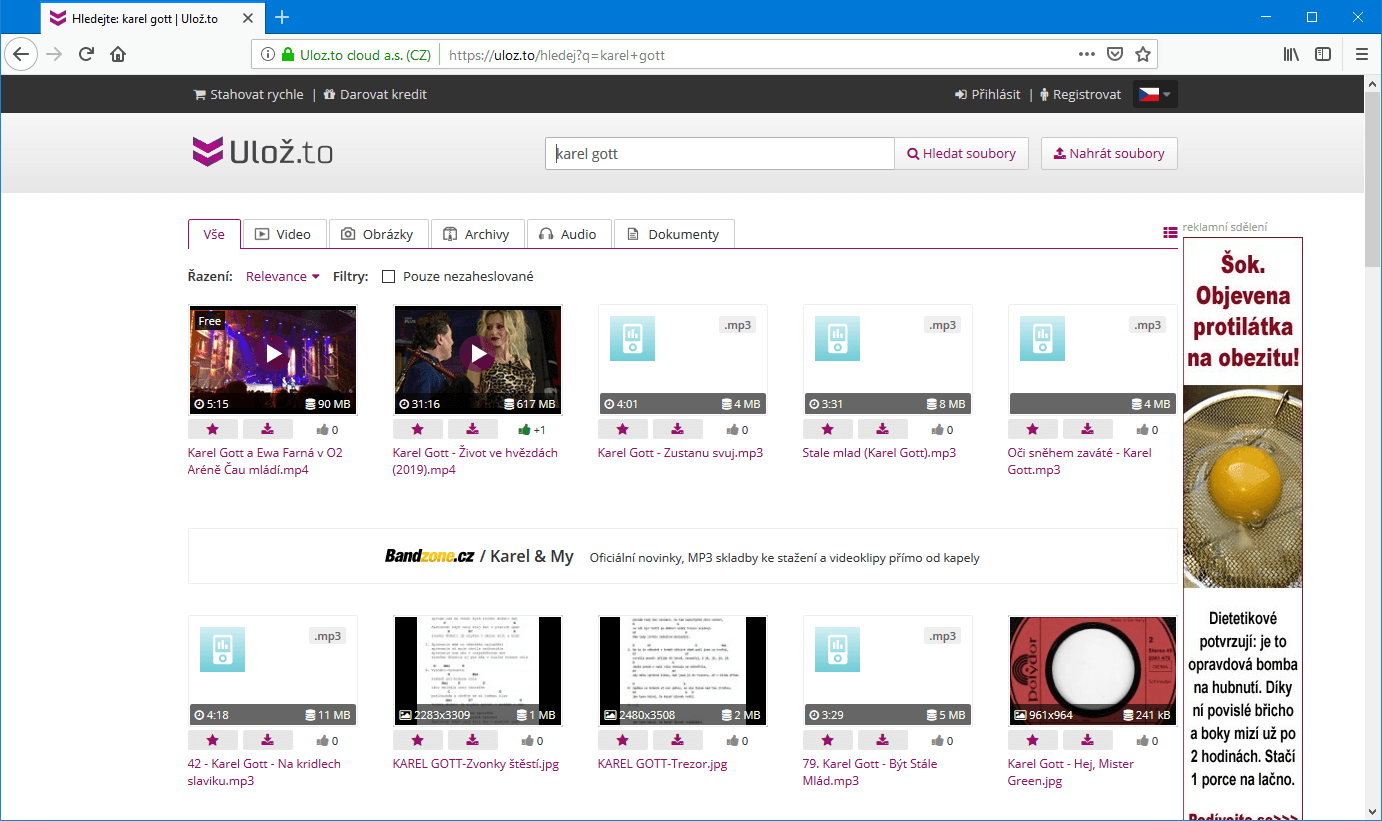Click Stahovat rychle link
The width and height of the screenshot is (1382, 821).
point(249,94)
